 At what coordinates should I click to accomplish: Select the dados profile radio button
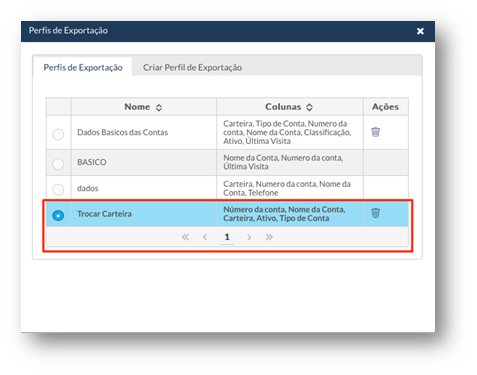pyautogui.click(x=58, y=189)
